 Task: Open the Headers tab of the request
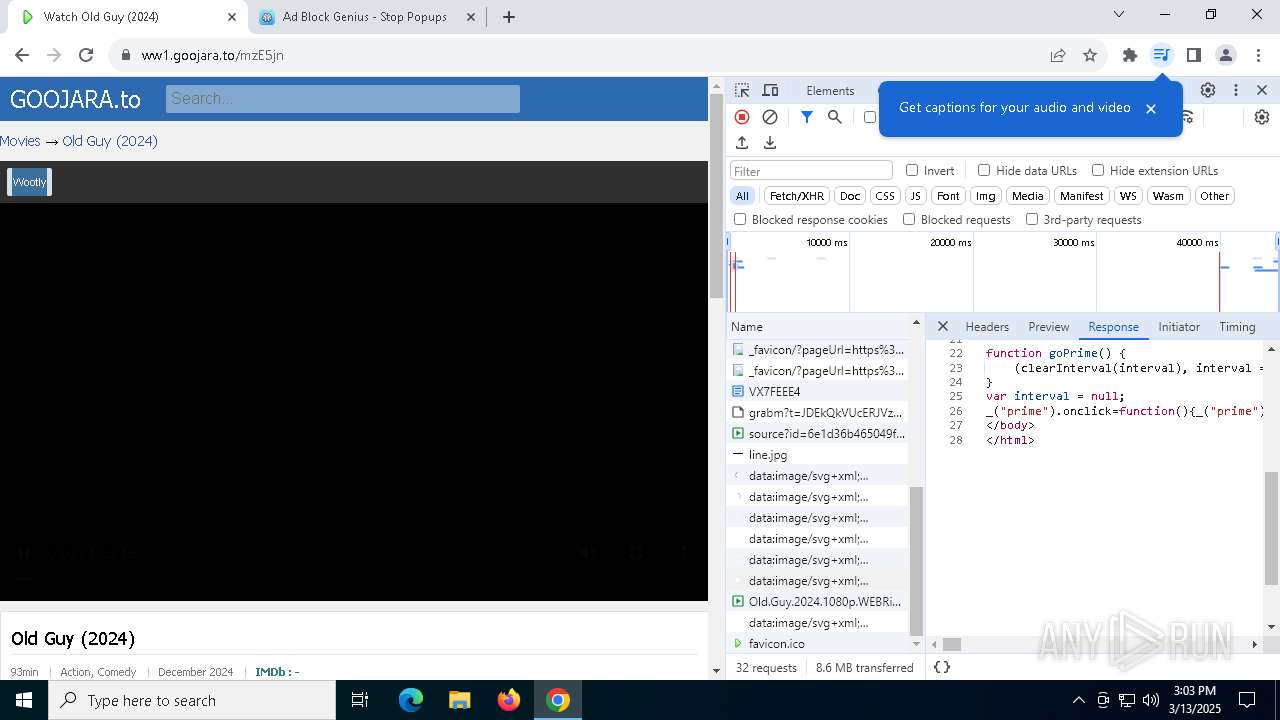[x=987, y=327]
